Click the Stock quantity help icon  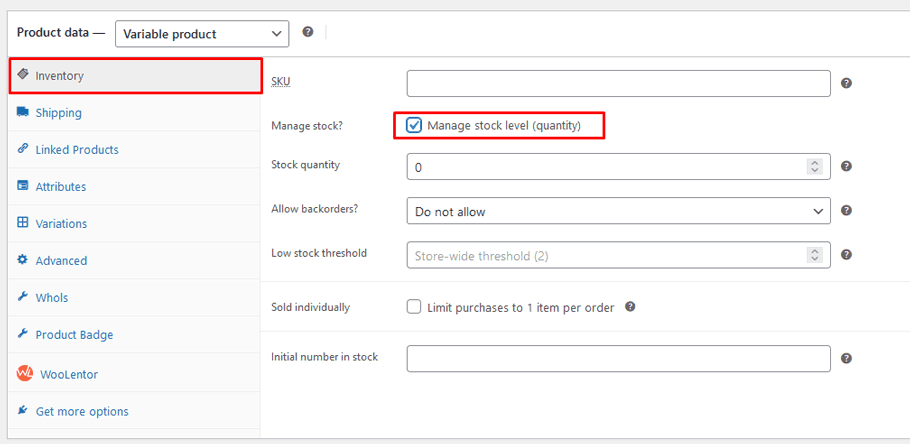click(846, 167)
